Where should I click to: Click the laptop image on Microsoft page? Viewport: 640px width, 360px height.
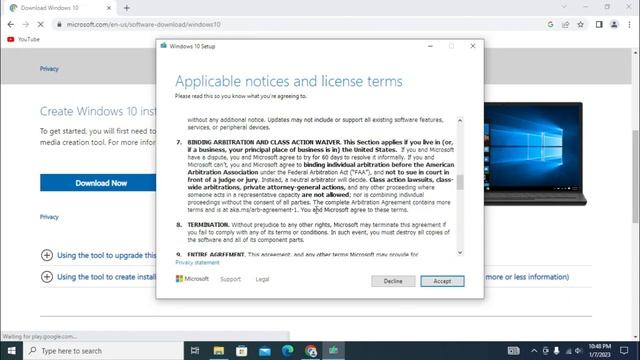pos(535,153)
